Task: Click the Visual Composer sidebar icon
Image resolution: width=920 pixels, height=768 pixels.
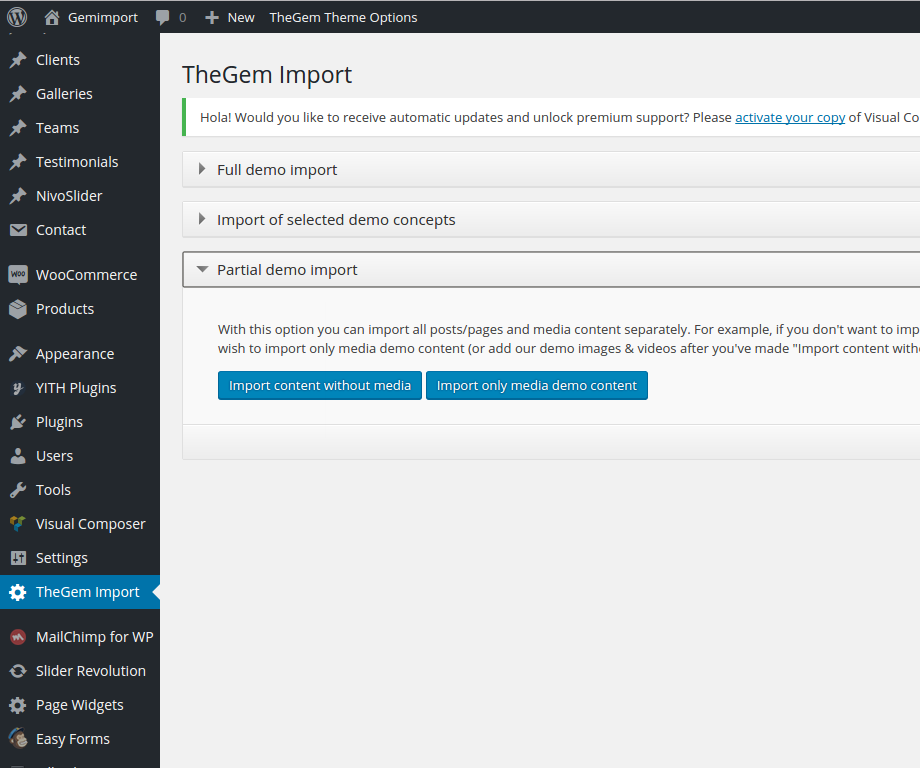Action: [x=17, y=524]
